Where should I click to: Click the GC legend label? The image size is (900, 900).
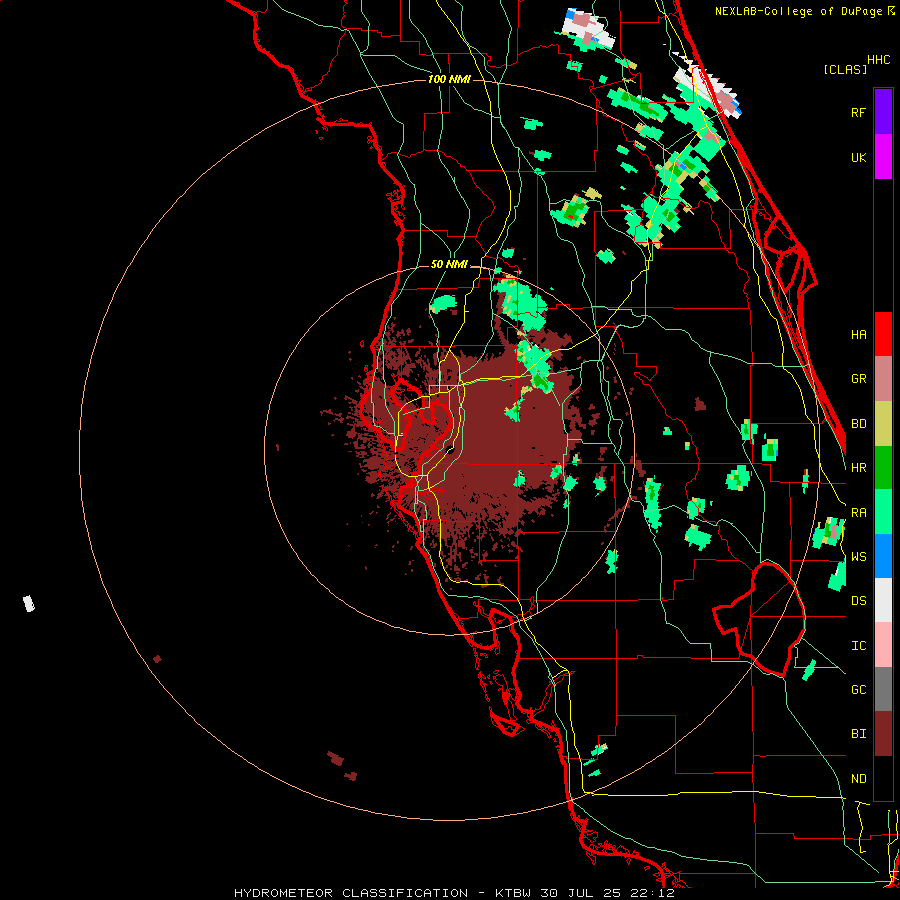coord(859,689)
